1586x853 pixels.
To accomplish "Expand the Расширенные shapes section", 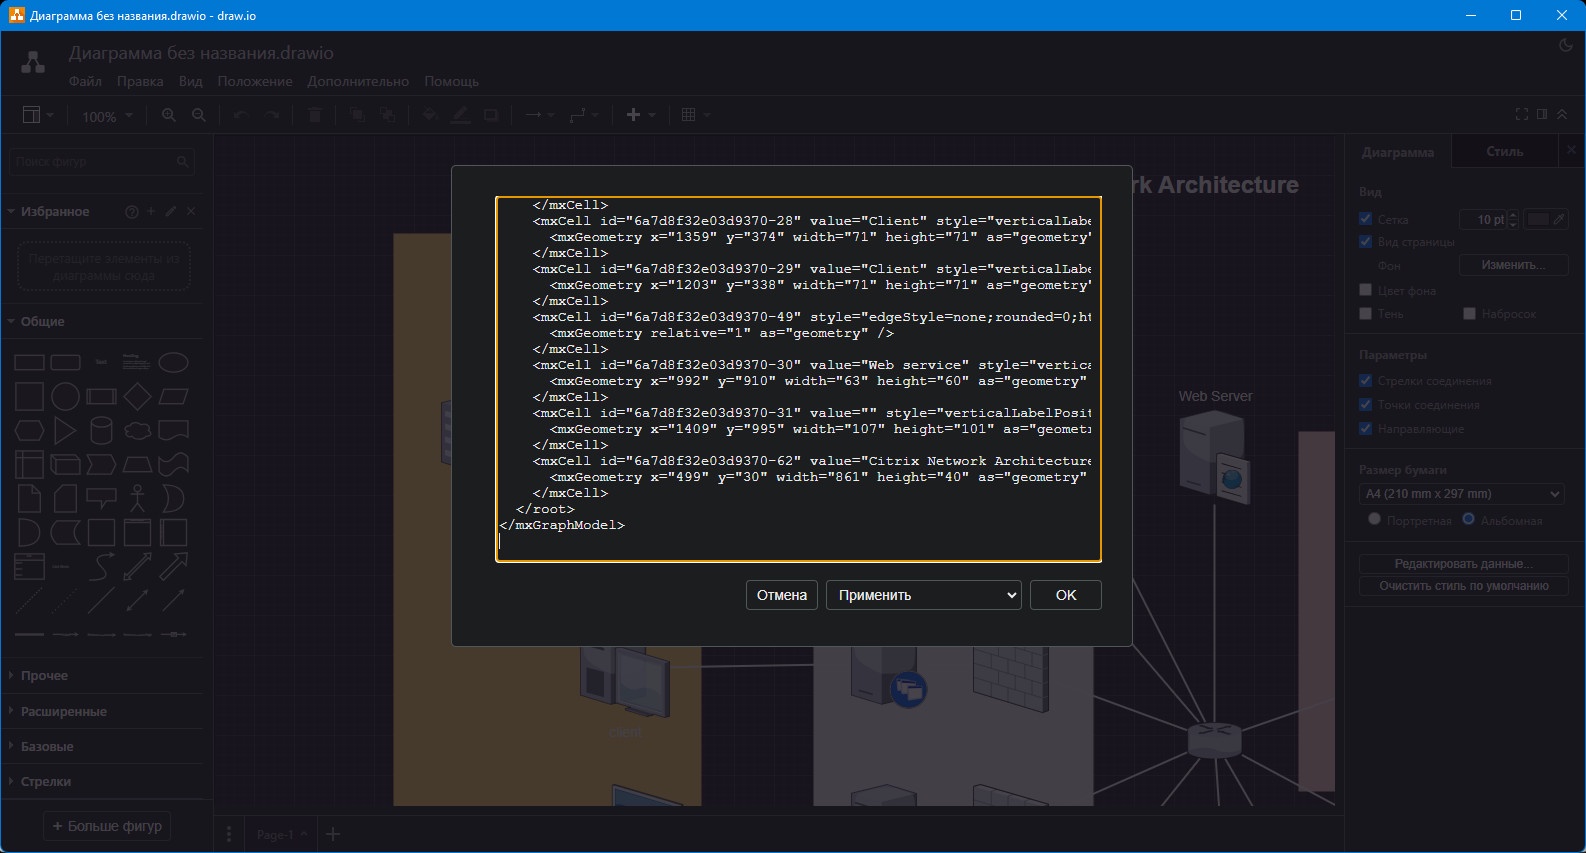I will tap(63, 712).
